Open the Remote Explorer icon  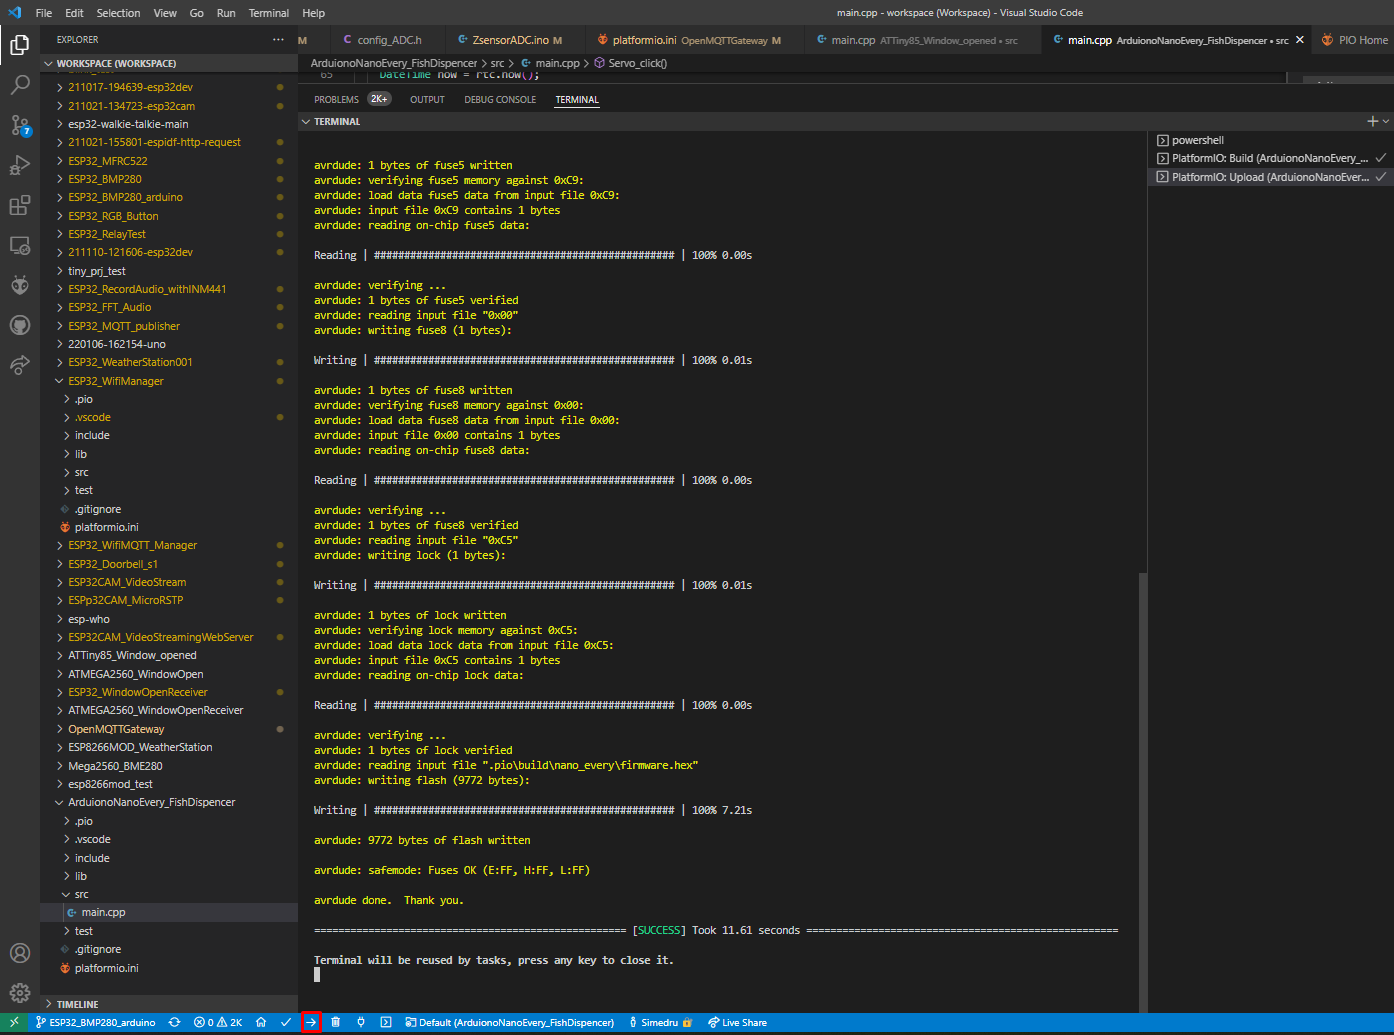coord(19,245)
